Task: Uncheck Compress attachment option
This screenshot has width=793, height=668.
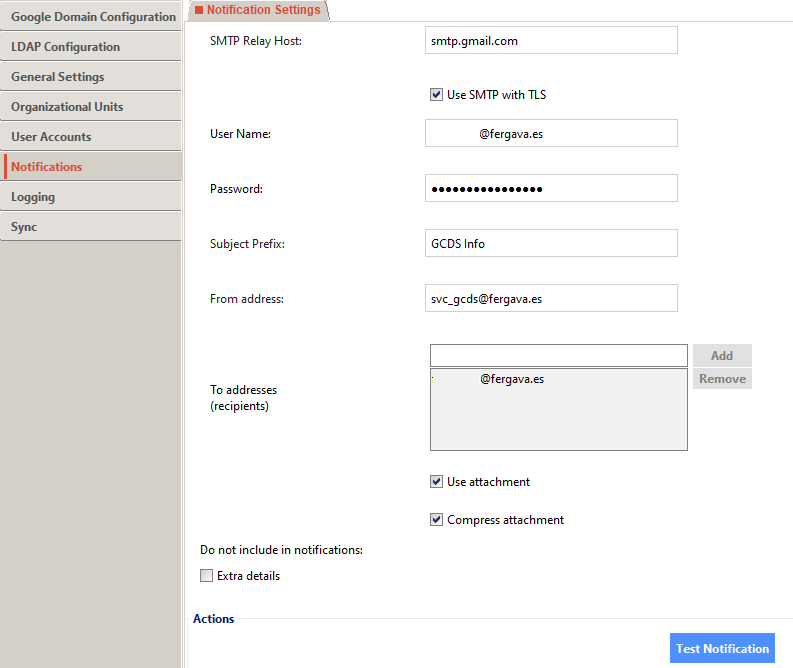Action: click(x=436, y=520)
